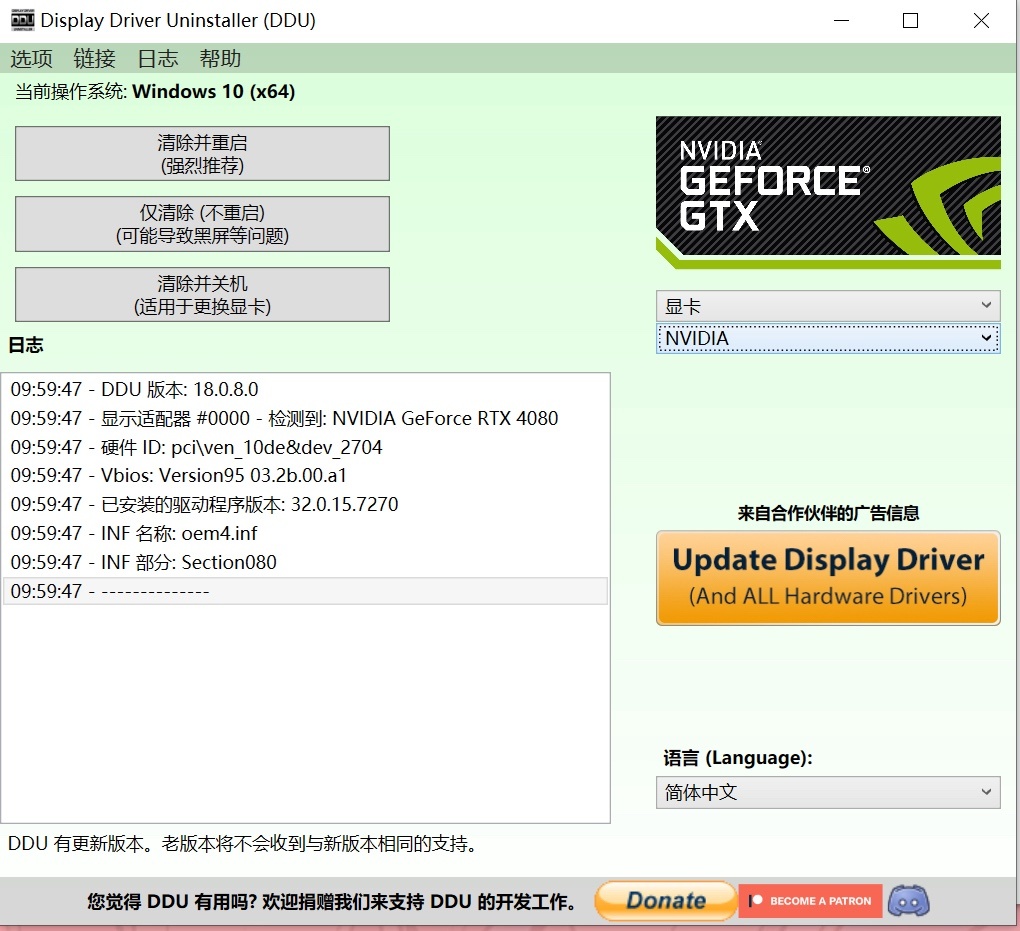Click the Update Display Driver ad banner
The image size is (1020, 931).
[x=827, y=578]
